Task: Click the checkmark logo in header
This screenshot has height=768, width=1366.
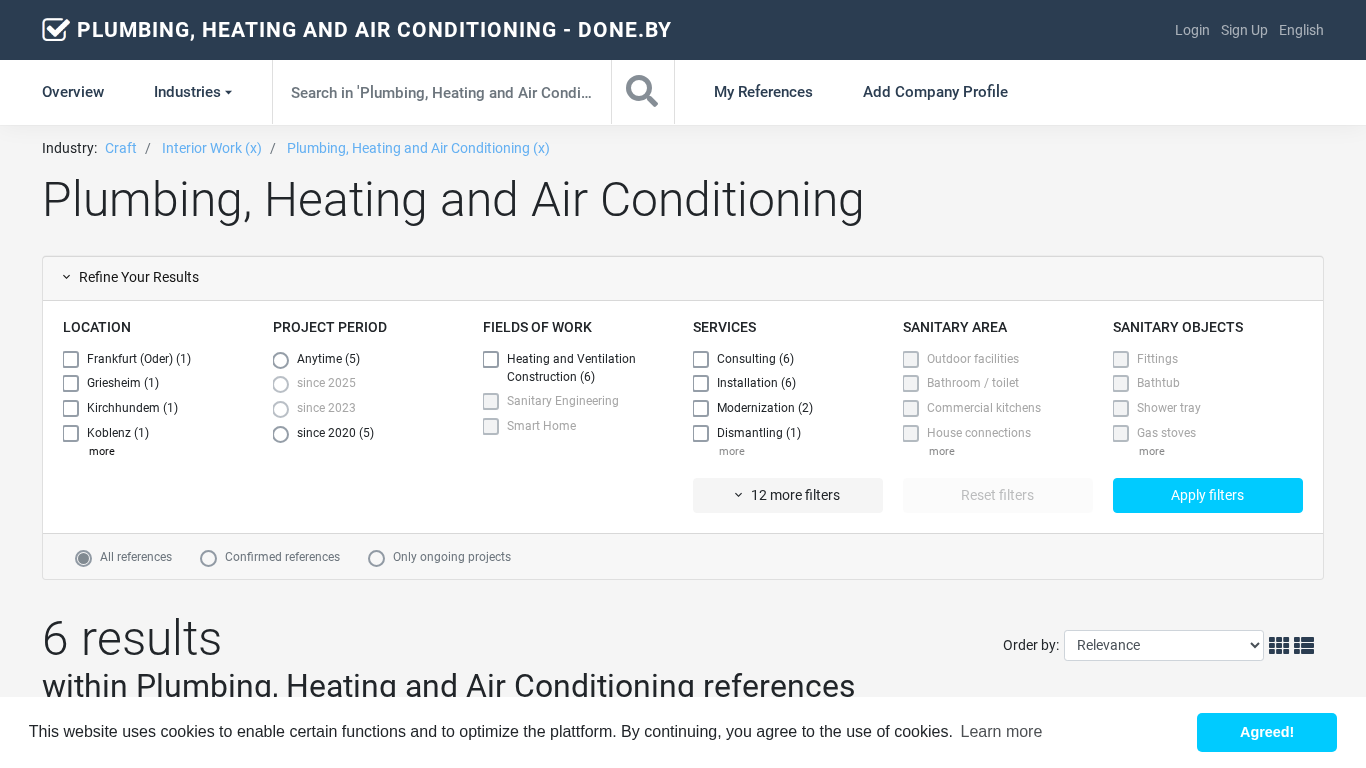Action: click(x=56, y=30)
